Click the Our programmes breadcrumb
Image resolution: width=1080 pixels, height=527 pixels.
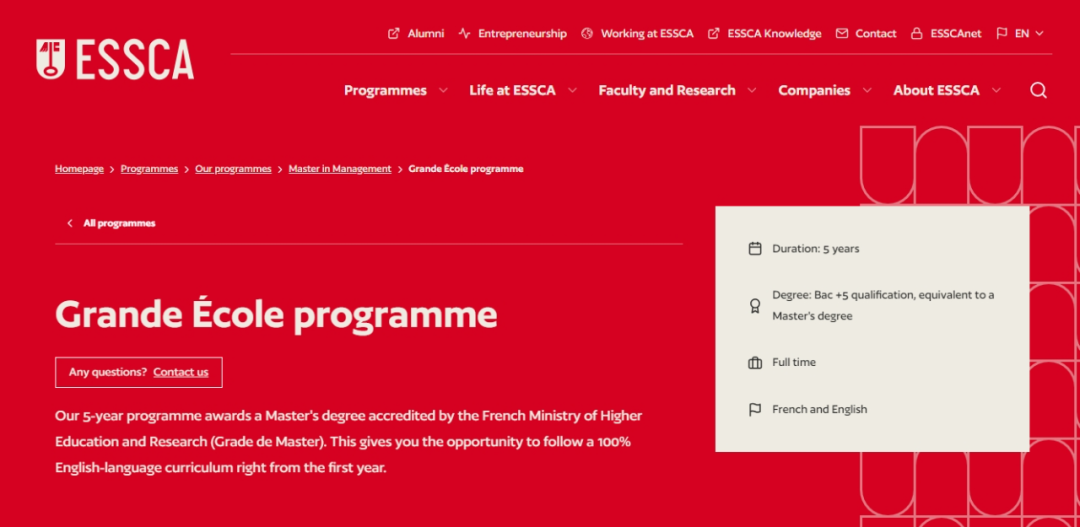click(233, 169)
